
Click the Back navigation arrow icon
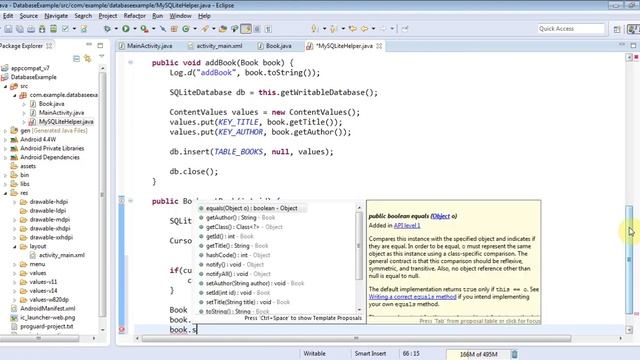(364, 29)
